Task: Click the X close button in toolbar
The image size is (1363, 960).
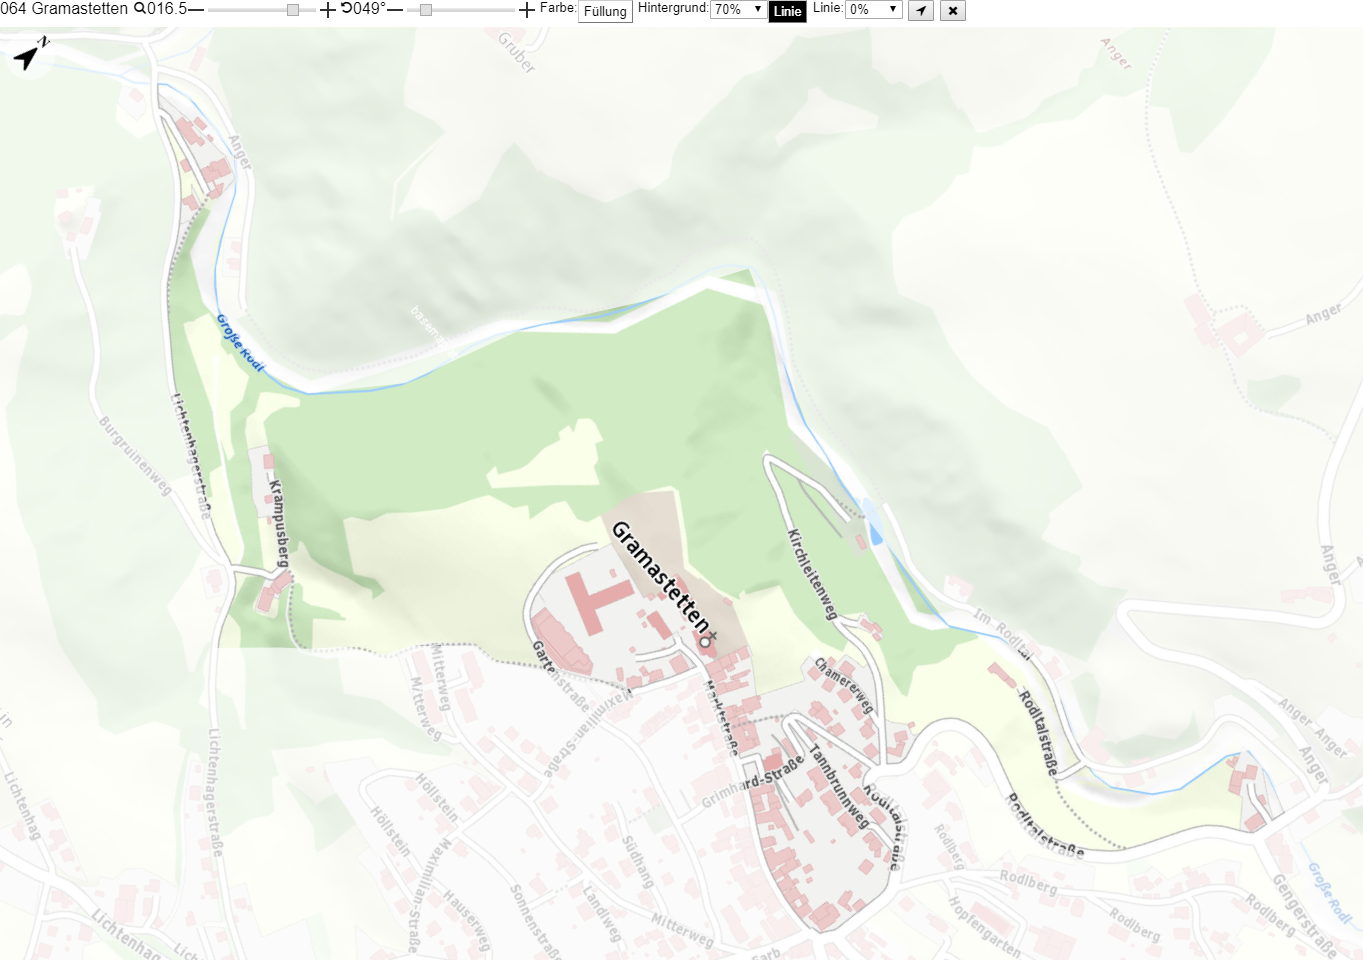Action: pyautogui.click(x=953, y=10)
